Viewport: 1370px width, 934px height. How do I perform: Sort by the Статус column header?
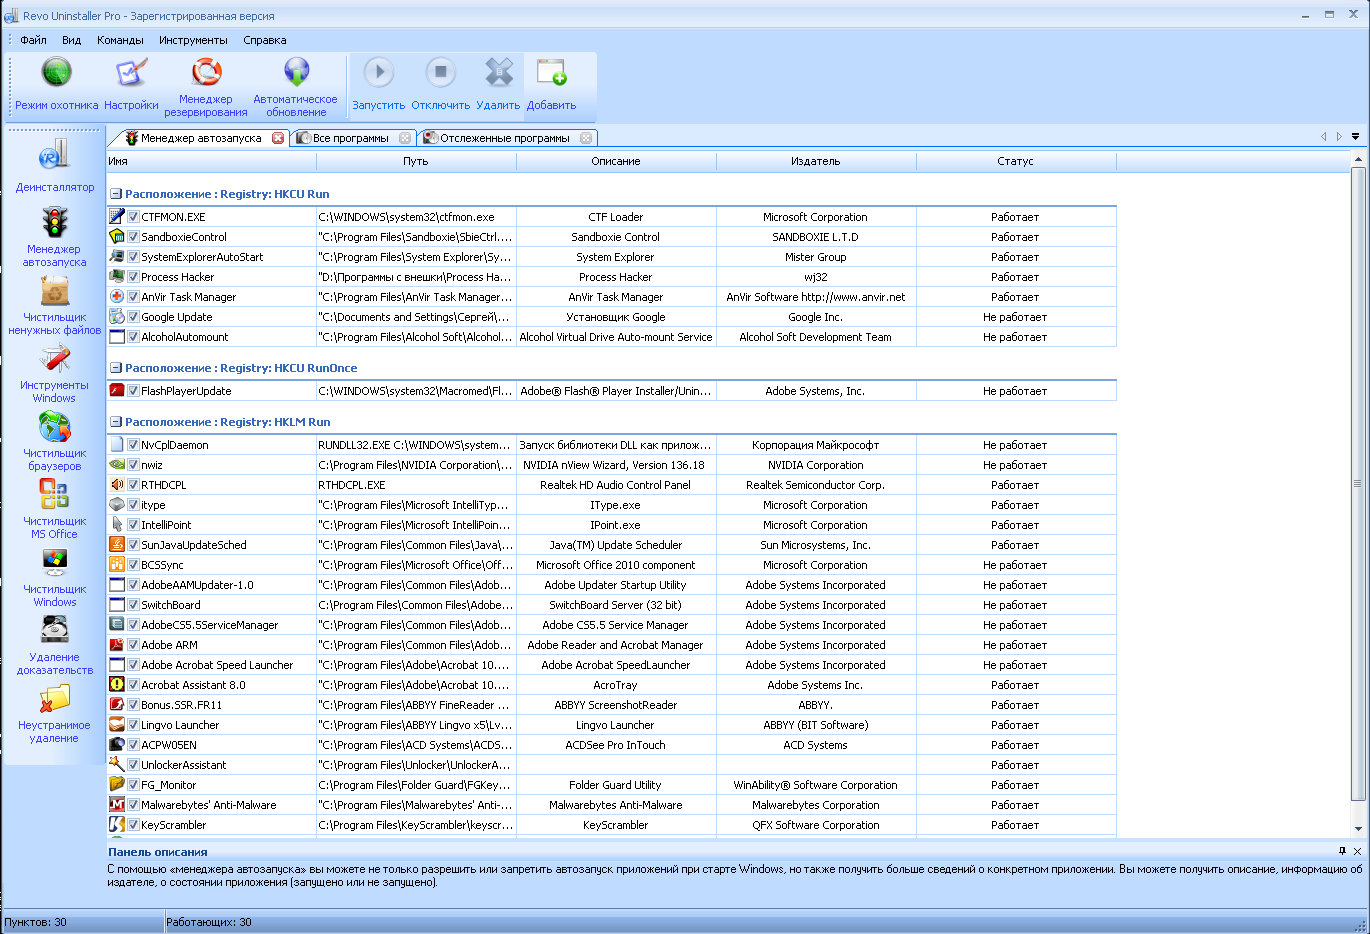click(1016, 161)
